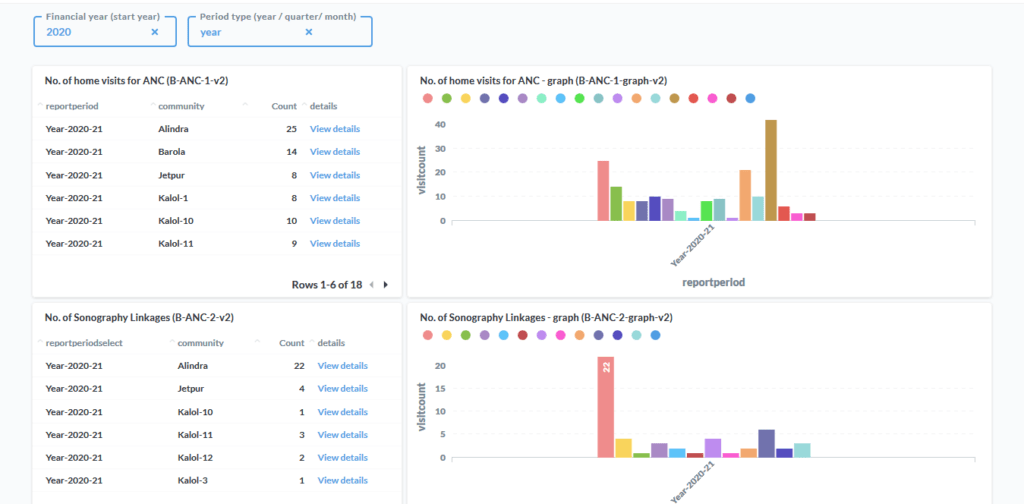The image size is (1024, 504).
Task: View details for Kalol-11 ANC home visits
Action: tap(335, 244)
